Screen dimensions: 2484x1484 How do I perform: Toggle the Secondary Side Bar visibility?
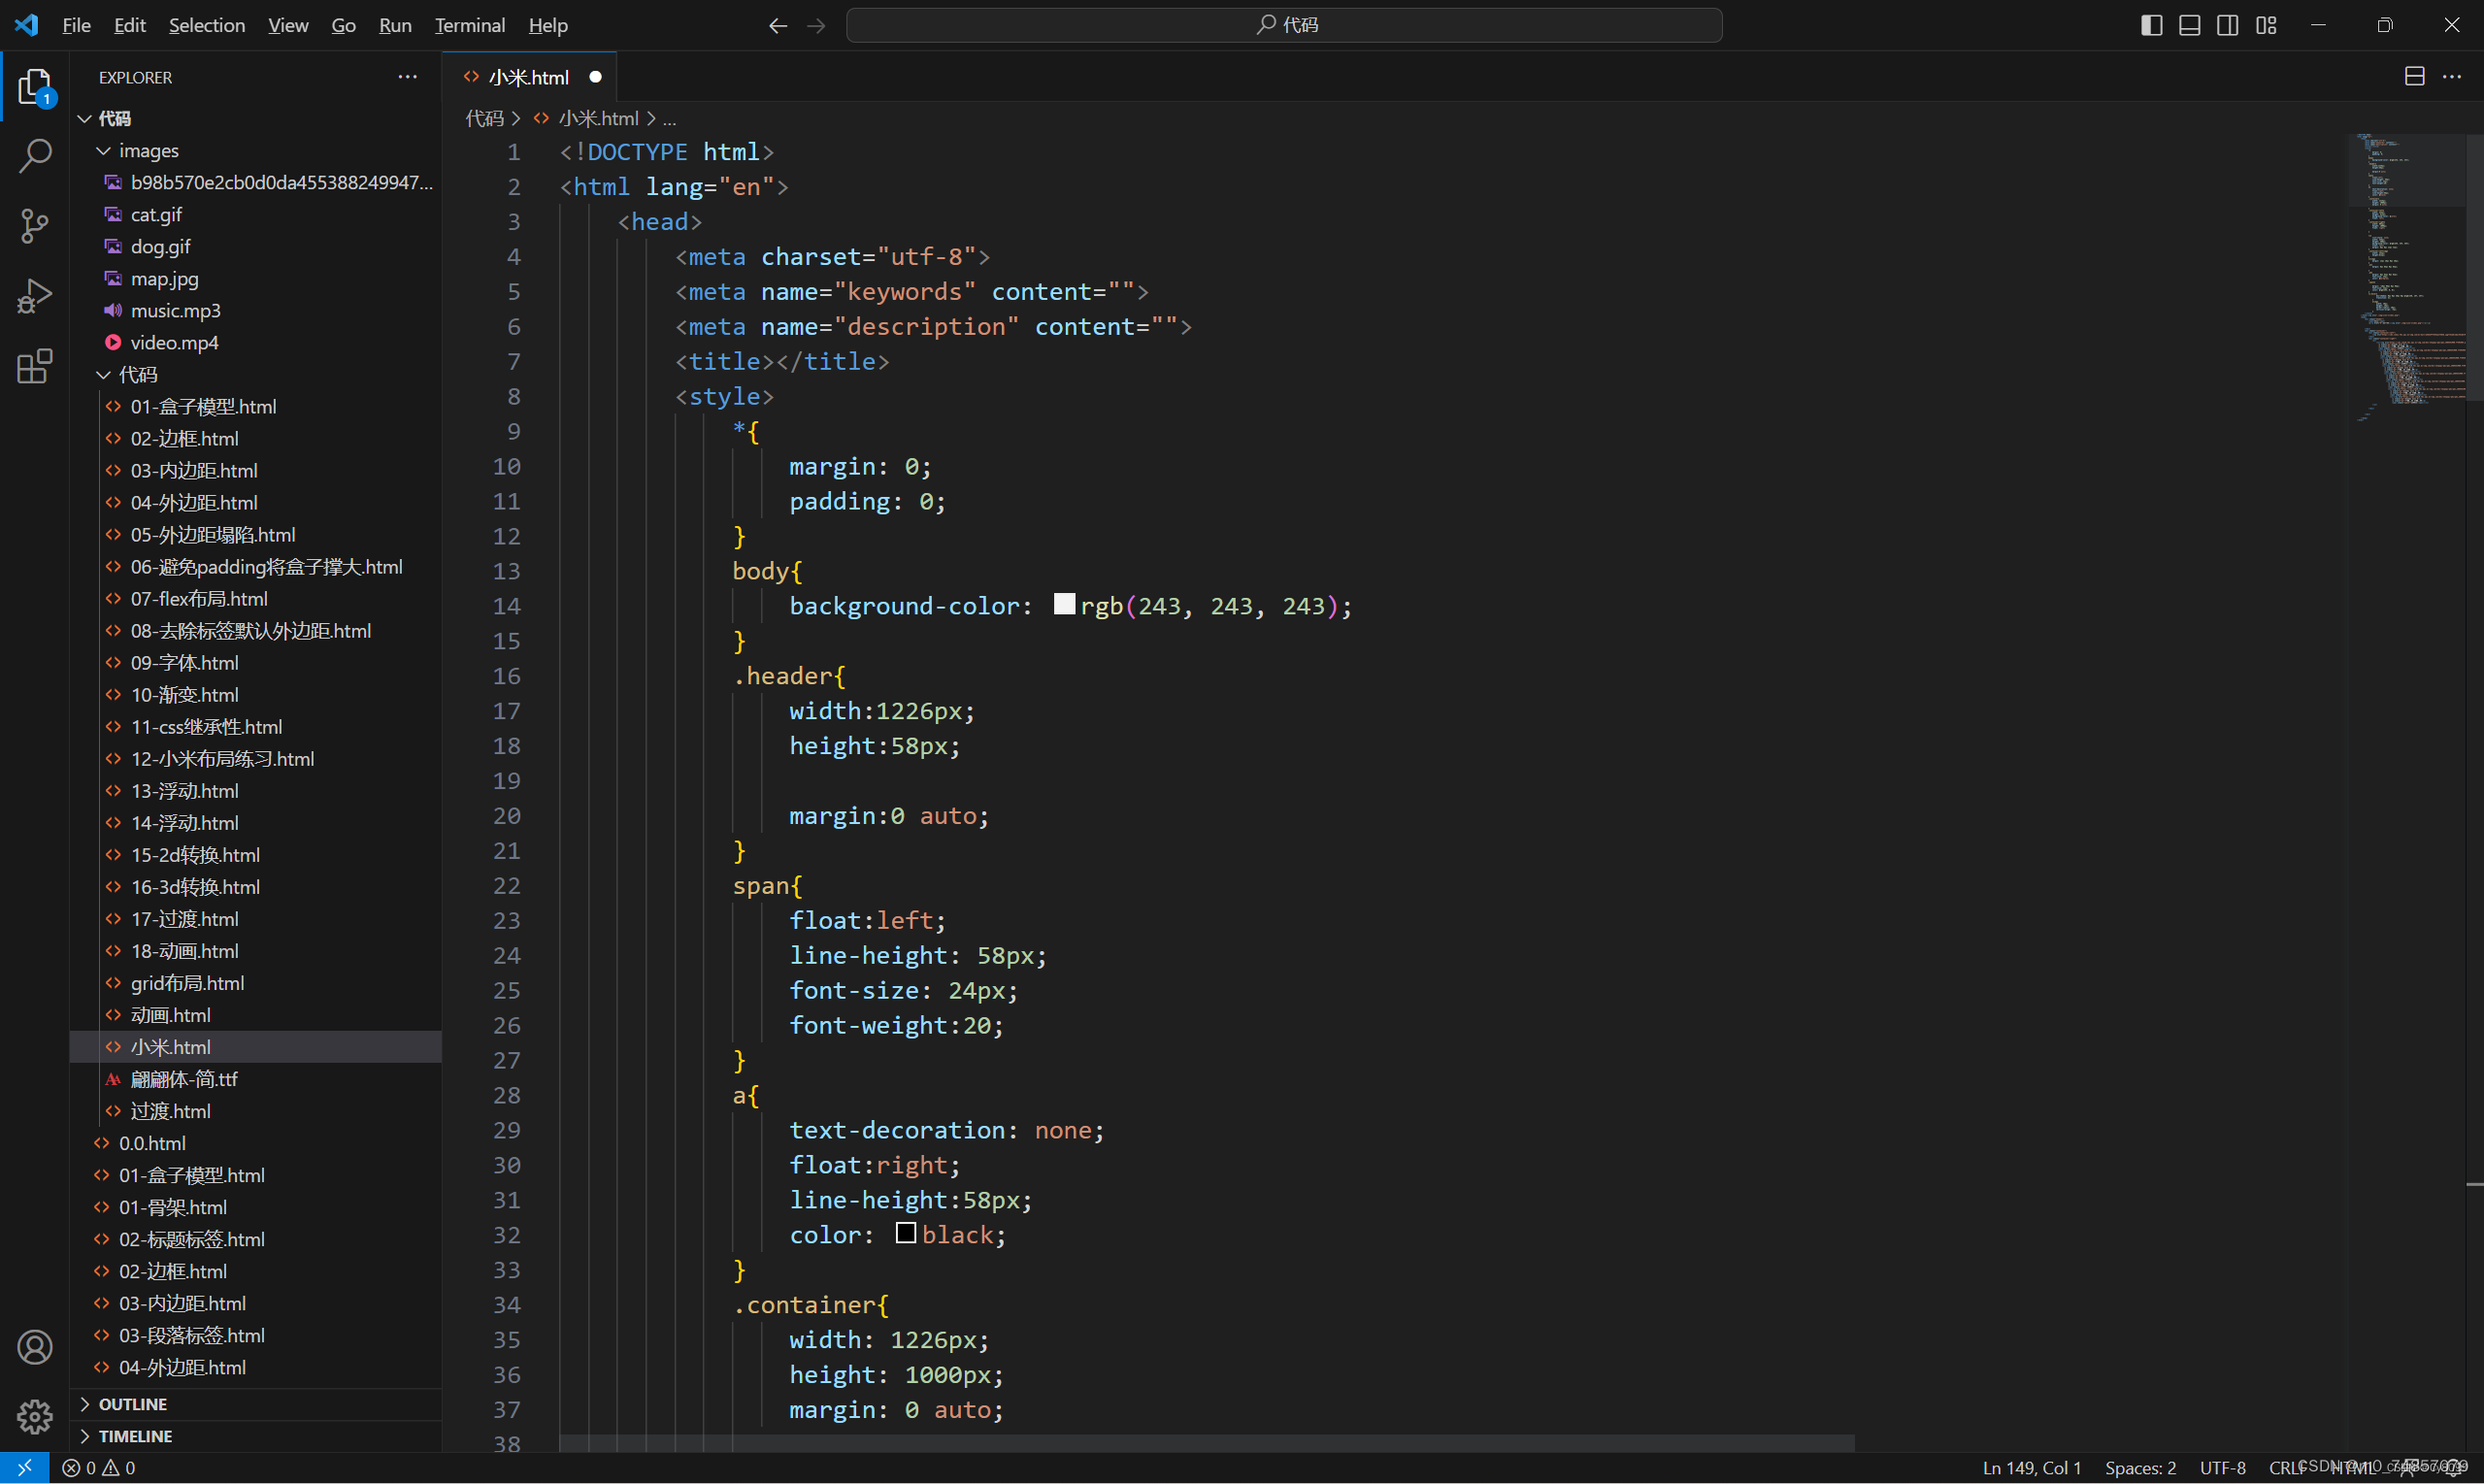2227,25
